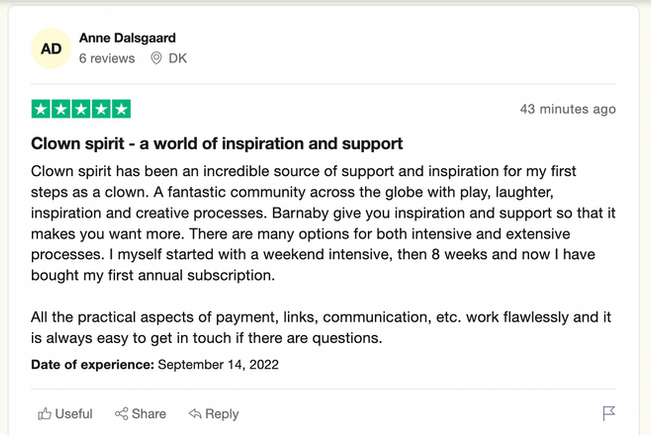Open the "Clown spirit" review title
This screenshot has height=435, width=651.
click(x=217, y=143)
